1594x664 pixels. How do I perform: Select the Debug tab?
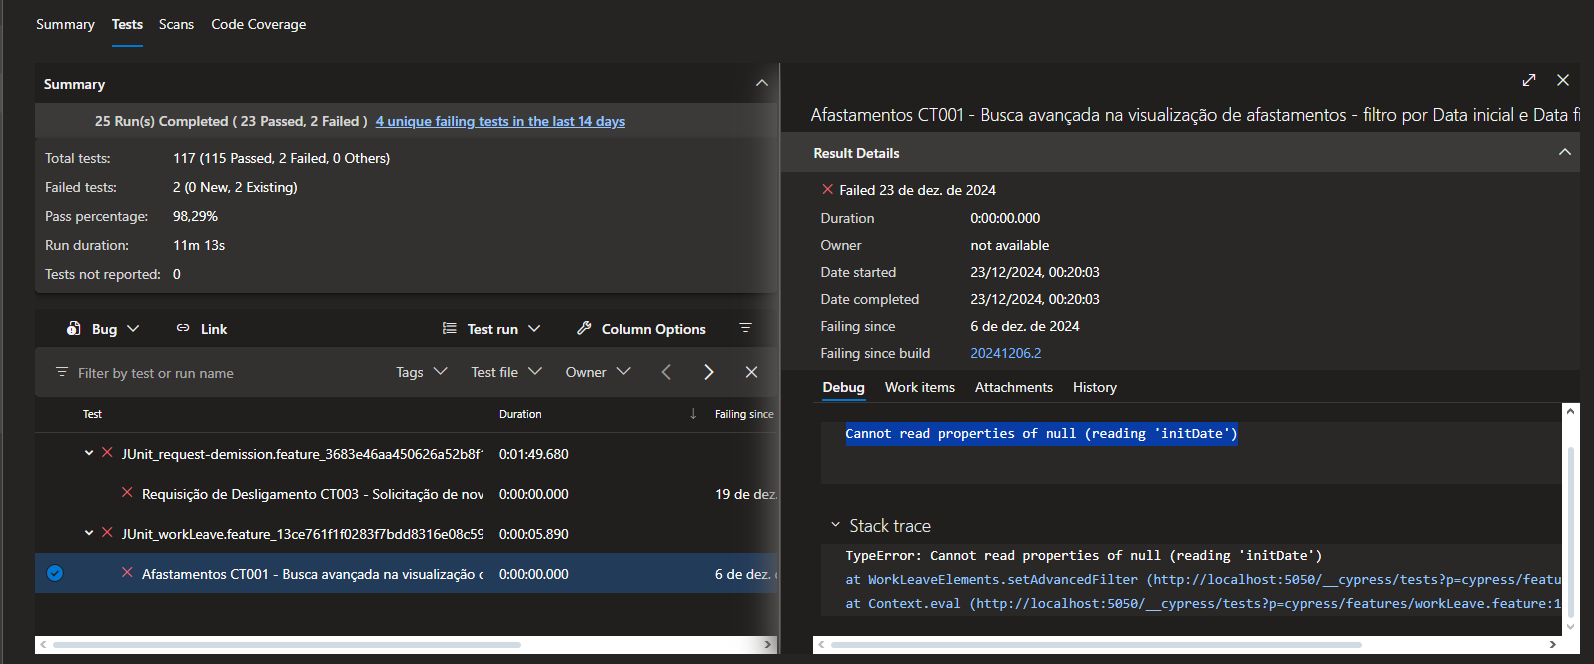843,387
